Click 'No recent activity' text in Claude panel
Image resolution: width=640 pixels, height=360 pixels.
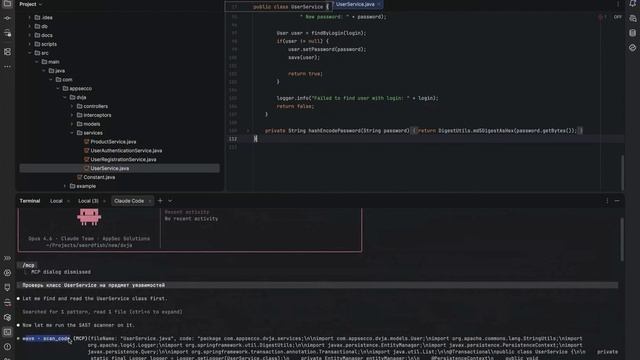pos(191,219)
